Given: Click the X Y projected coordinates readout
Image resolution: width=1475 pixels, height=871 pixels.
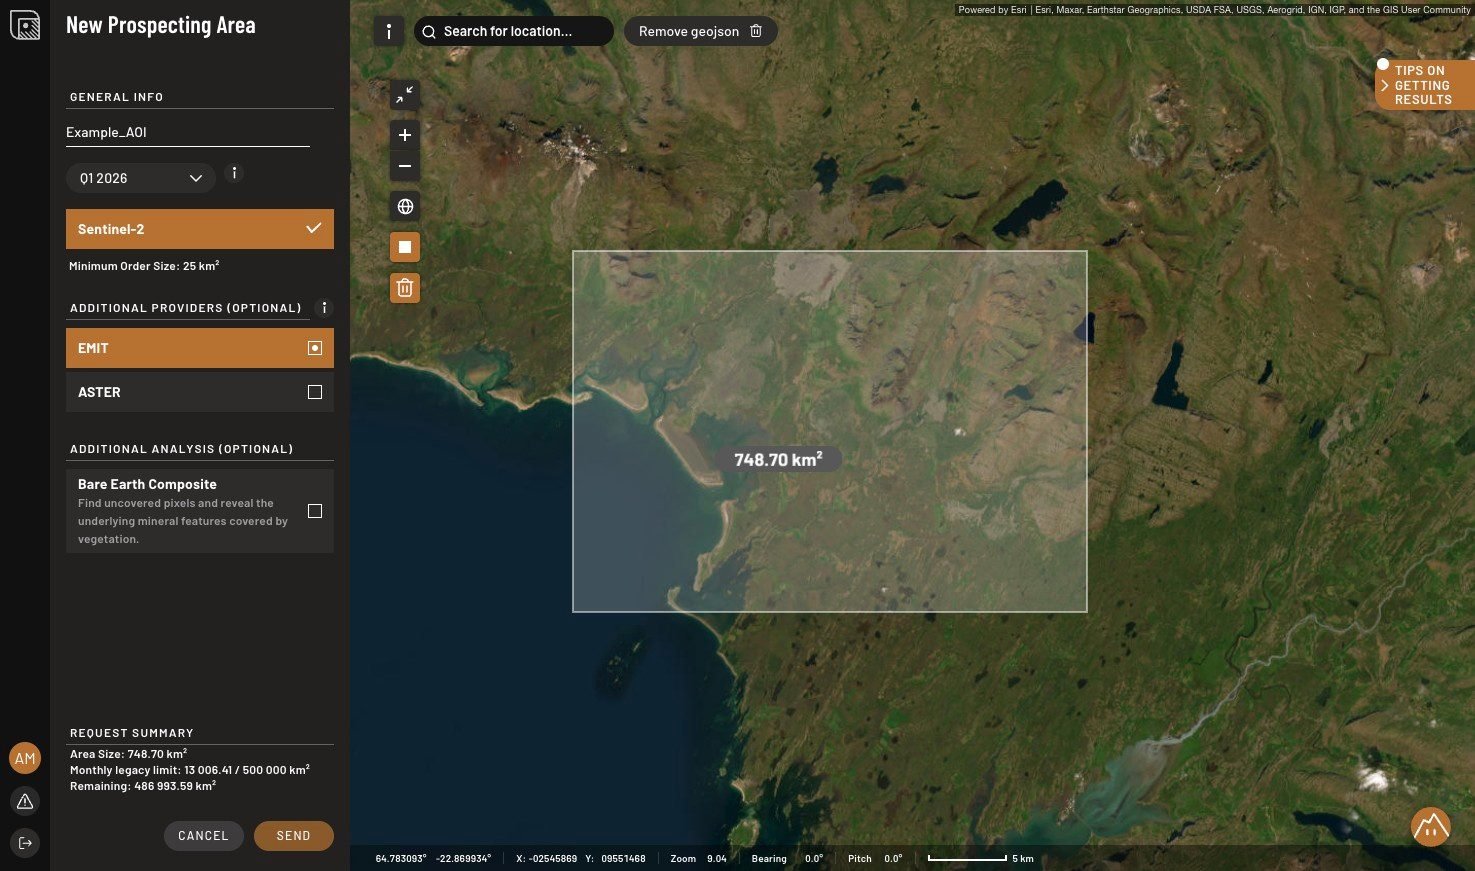Looking at the screenshot, I should click(581, 859).
